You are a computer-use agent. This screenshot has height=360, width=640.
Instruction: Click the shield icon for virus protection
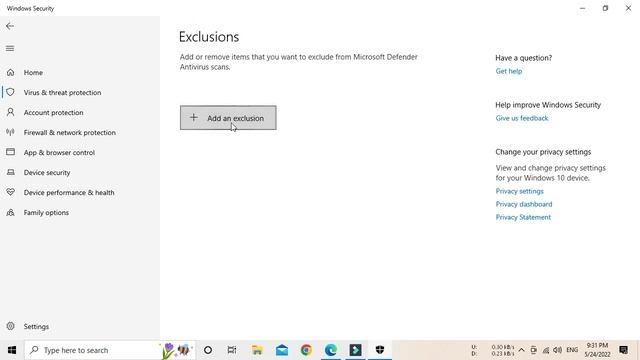point(11,92)
